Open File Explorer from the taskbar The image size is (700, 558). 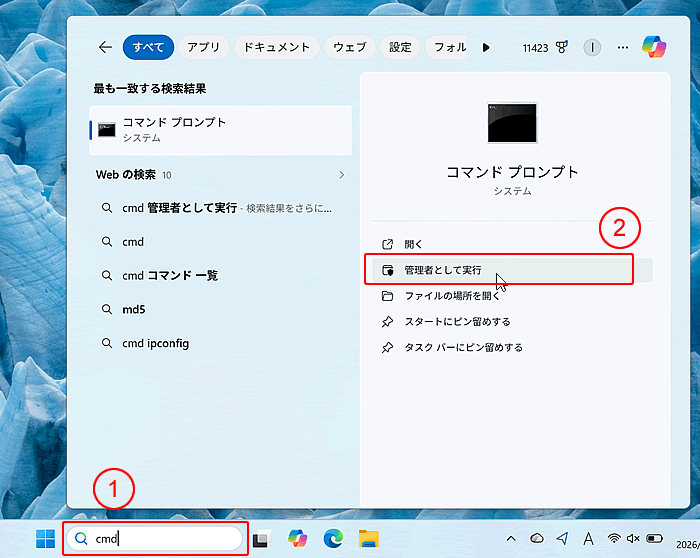(x=369, y=539)
